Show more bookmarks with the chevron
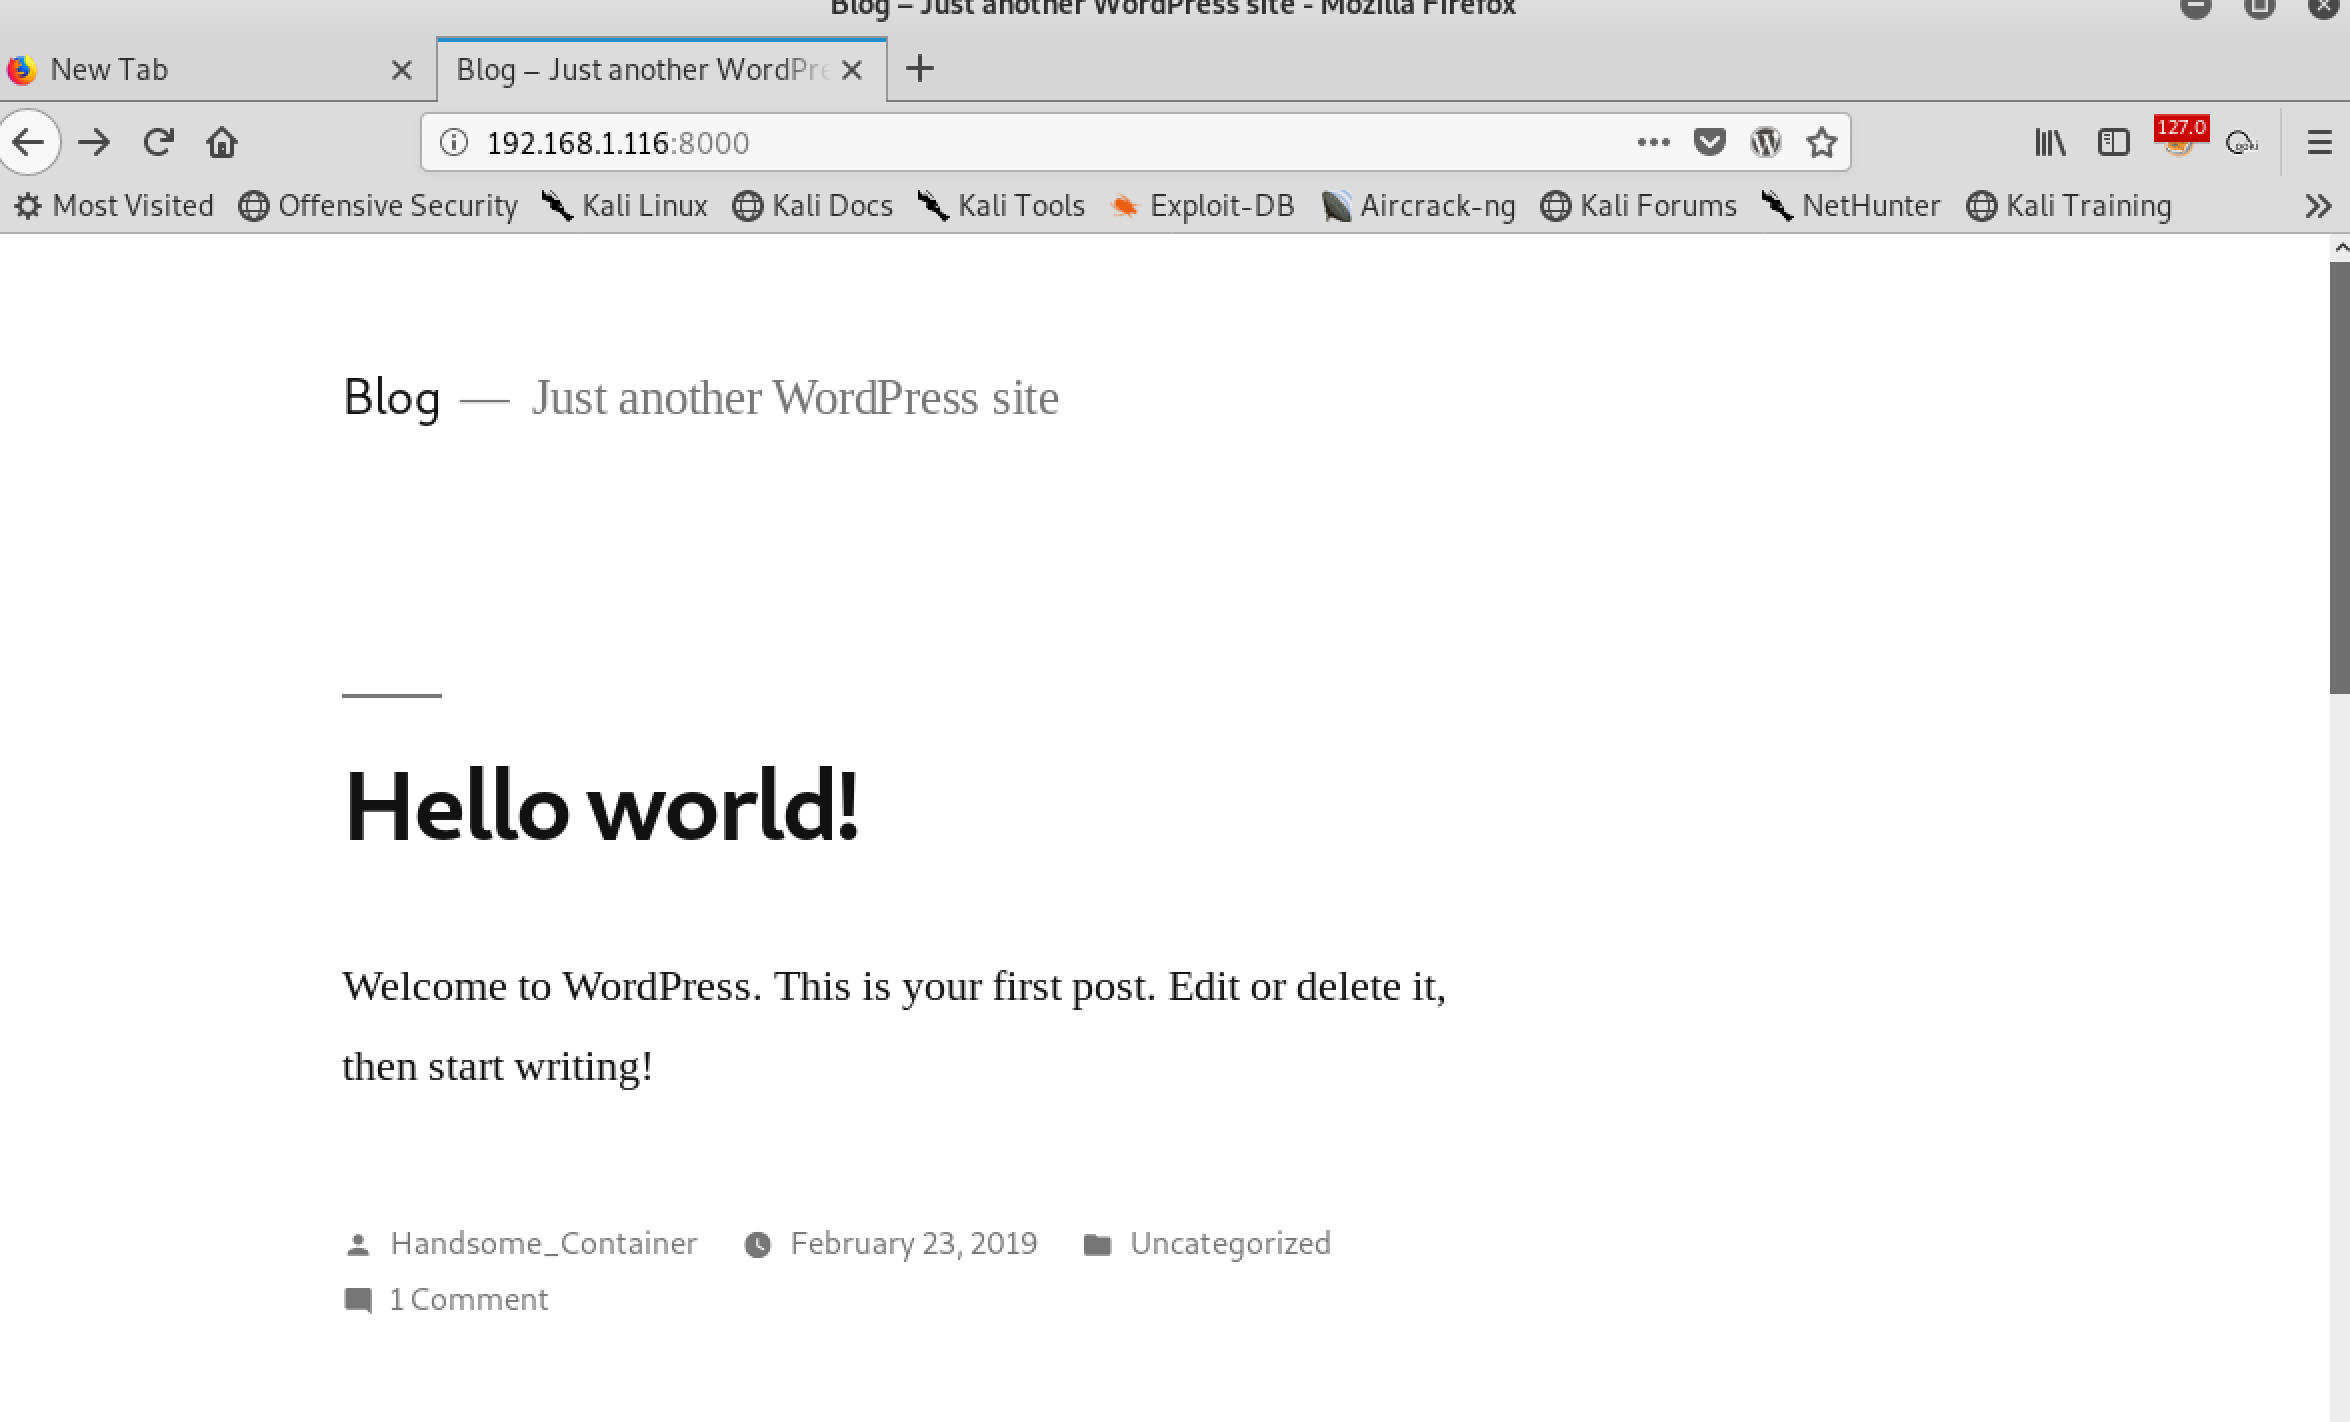The height and width of the screenshot is (1422, 2350). [x=2318, y=206]
